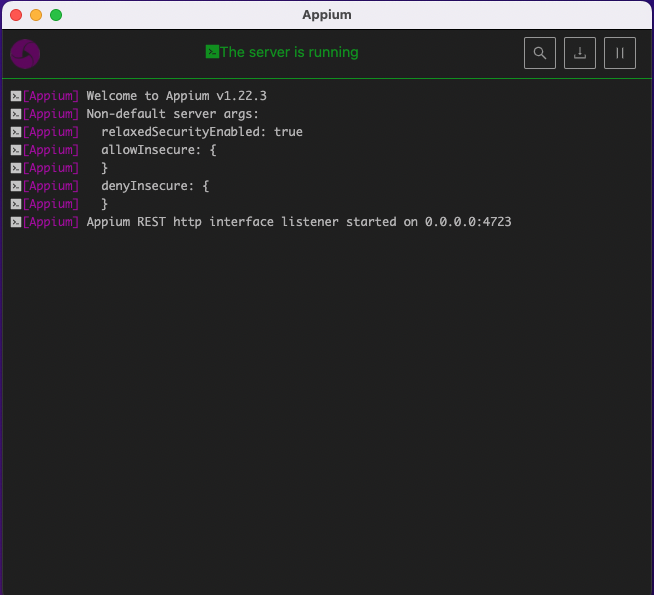Click the [Appium] tag on the Welcome line
The height and width of the screenshot is (595, 654).
tap(51, 96)
